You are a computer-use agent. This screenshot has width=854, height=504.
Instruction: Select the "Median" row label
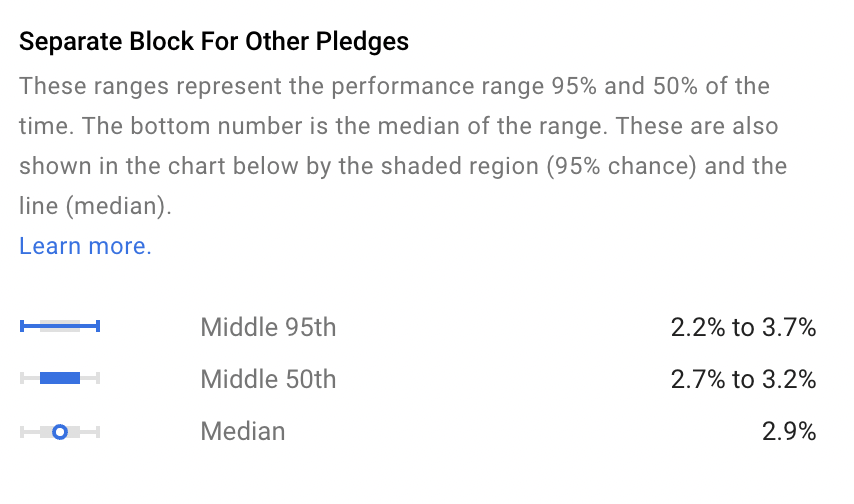point(243,432)
